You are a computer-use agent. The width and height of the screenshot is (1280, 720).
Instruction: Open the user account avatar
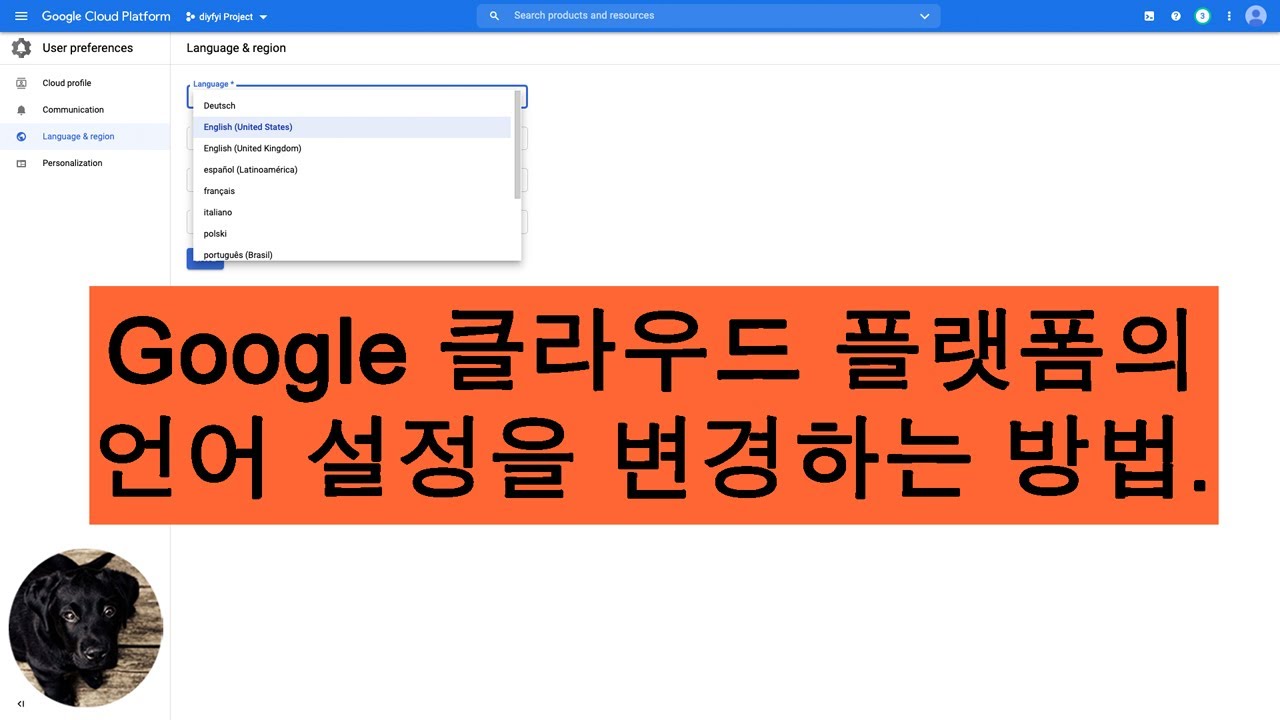[1256, 16]
